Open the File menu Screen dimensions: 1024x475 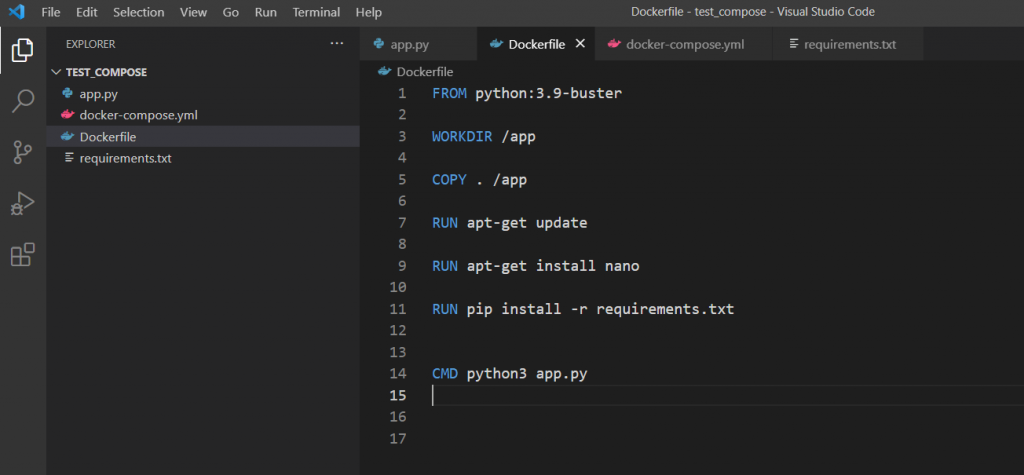coord(51,12)
